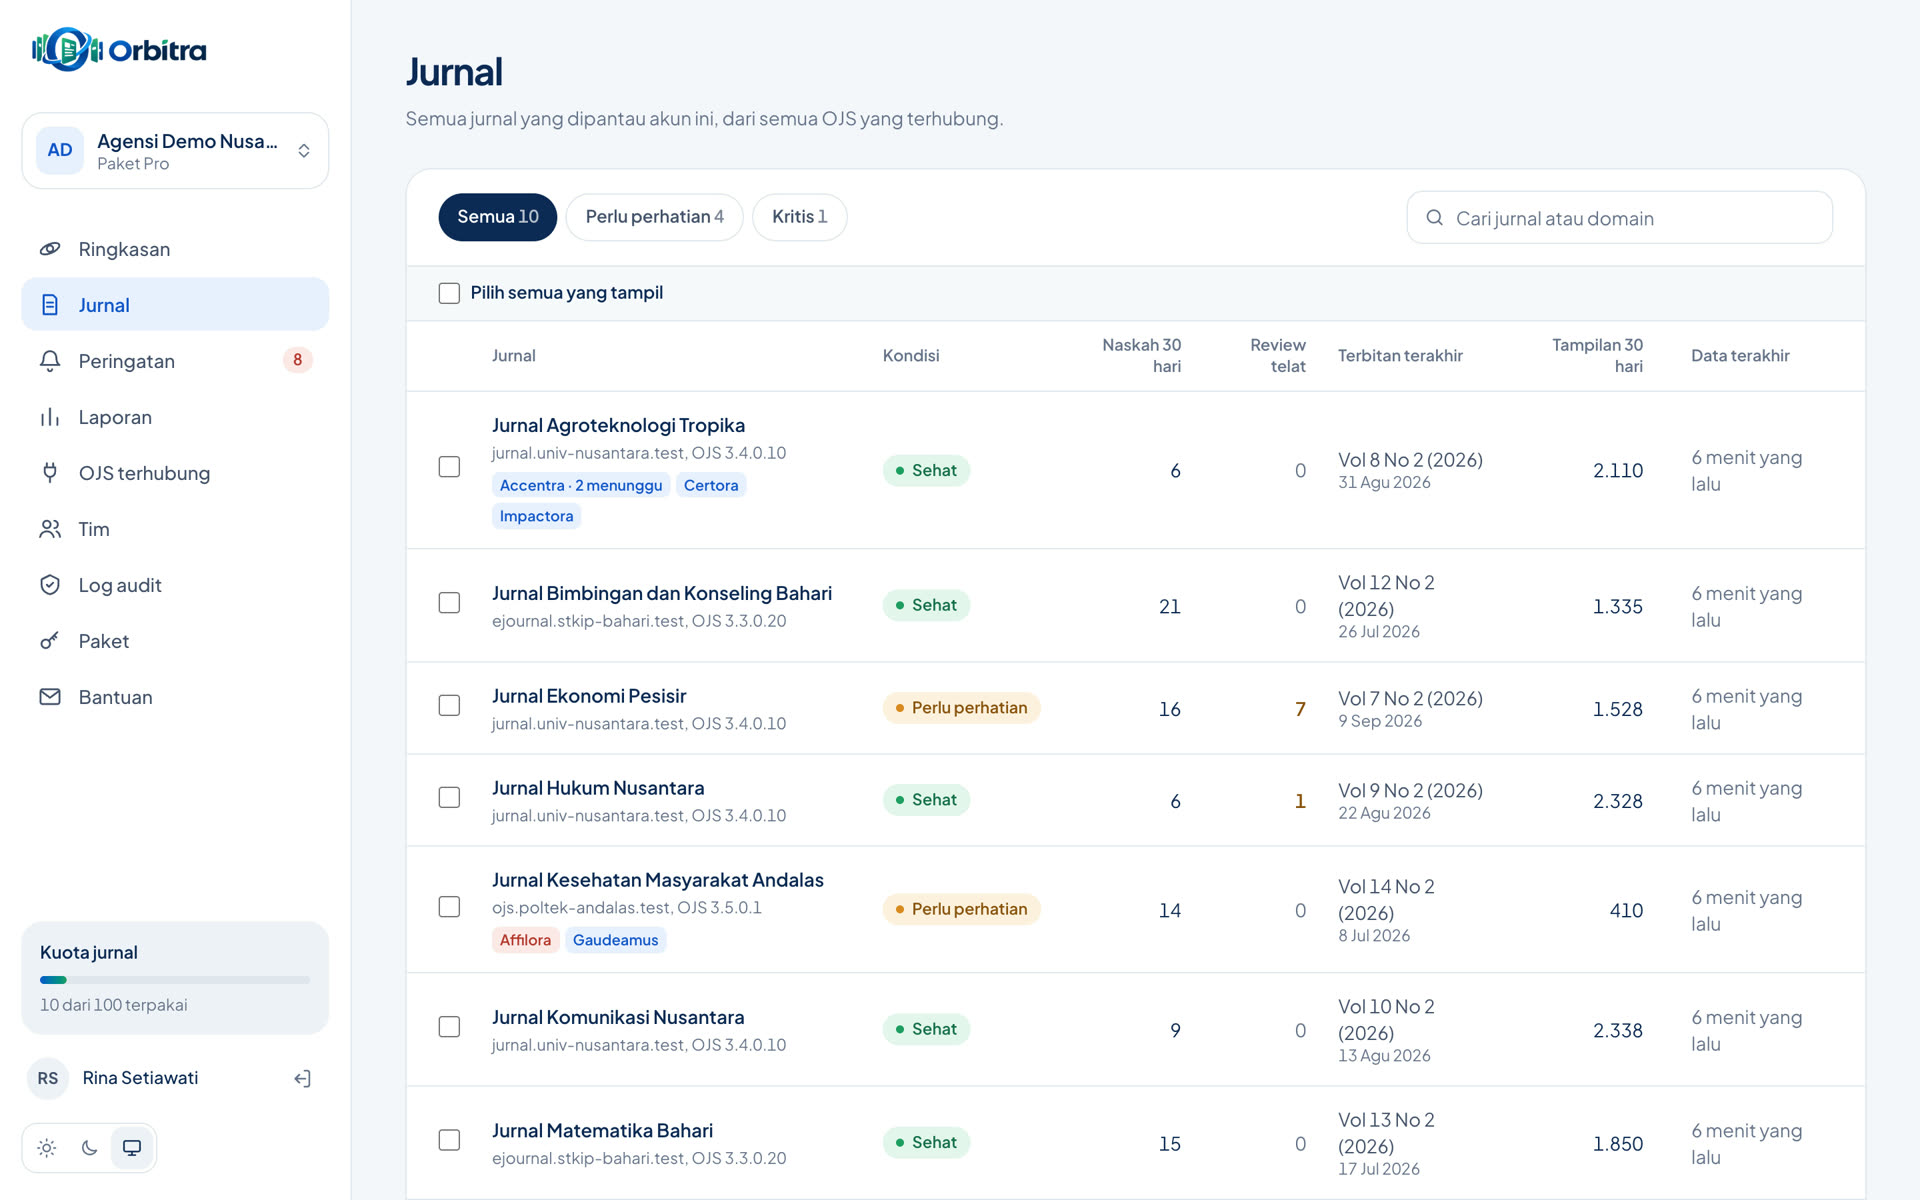This screenshot has width=1920, height=1200.
Task: Click the Bantuan envelope icon
Action: pyautogui.click(x=50, y=697)
